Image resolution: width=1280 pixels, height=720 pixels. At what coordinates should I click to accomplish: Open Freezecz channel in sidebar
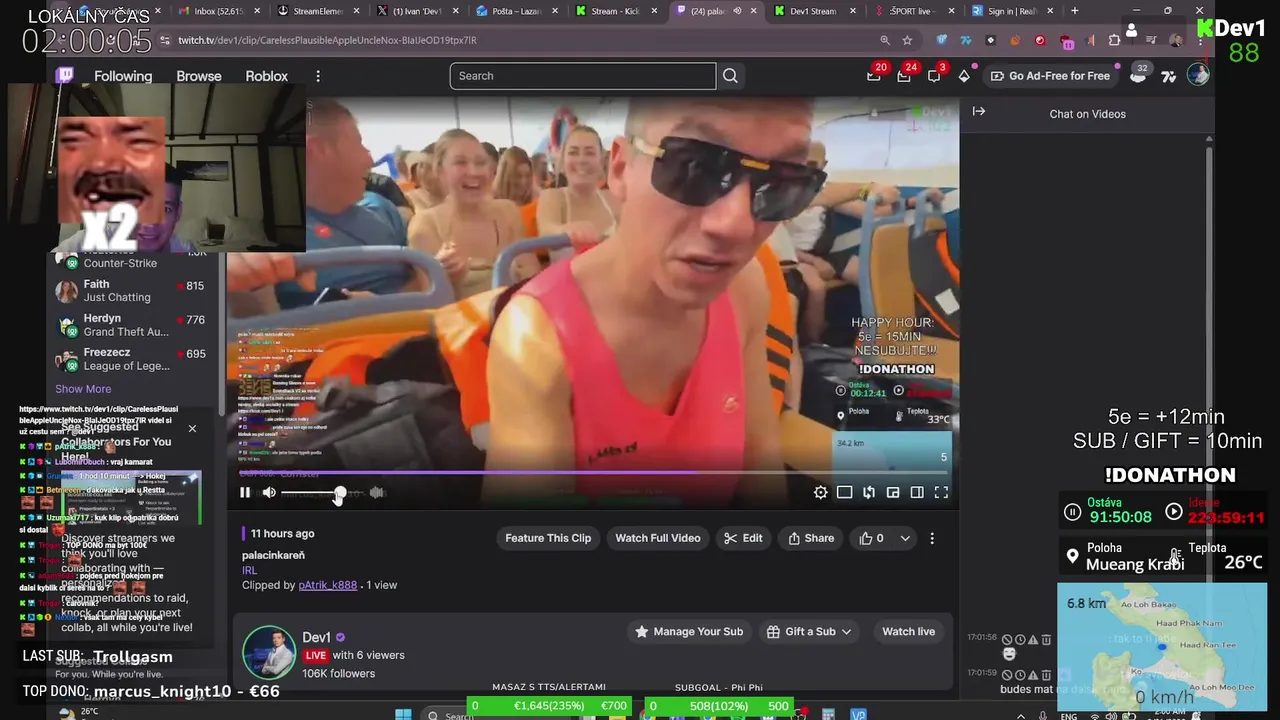click(131, 359)
